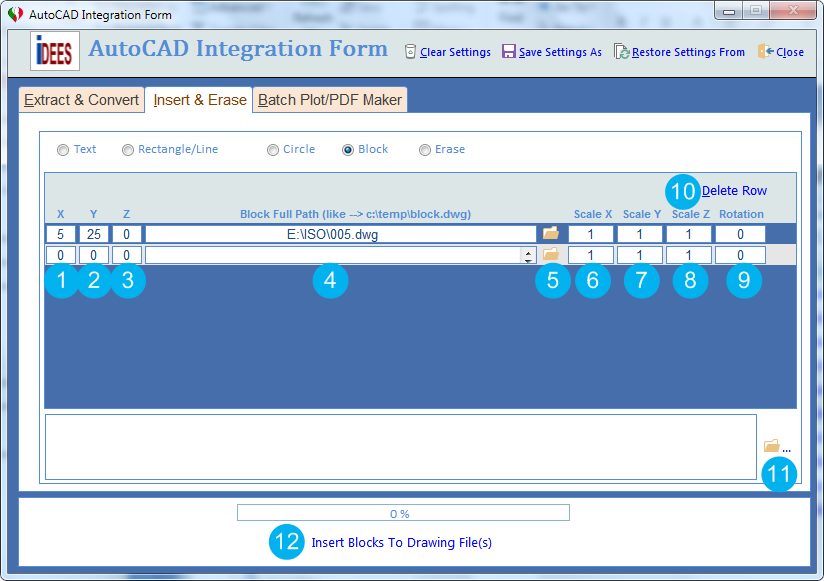Switch to Extract & Convert tab

tap(81, 100)
